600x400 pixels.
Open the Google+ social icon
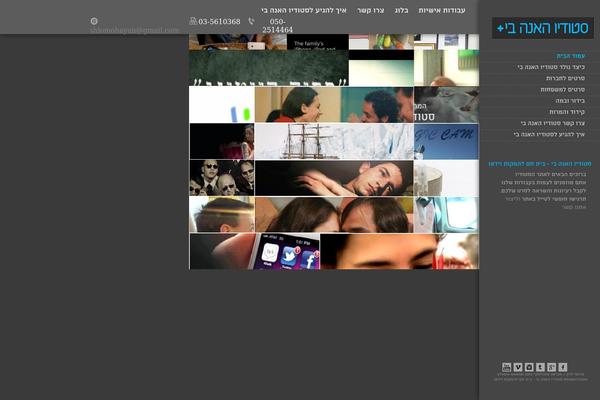(551, 367)
